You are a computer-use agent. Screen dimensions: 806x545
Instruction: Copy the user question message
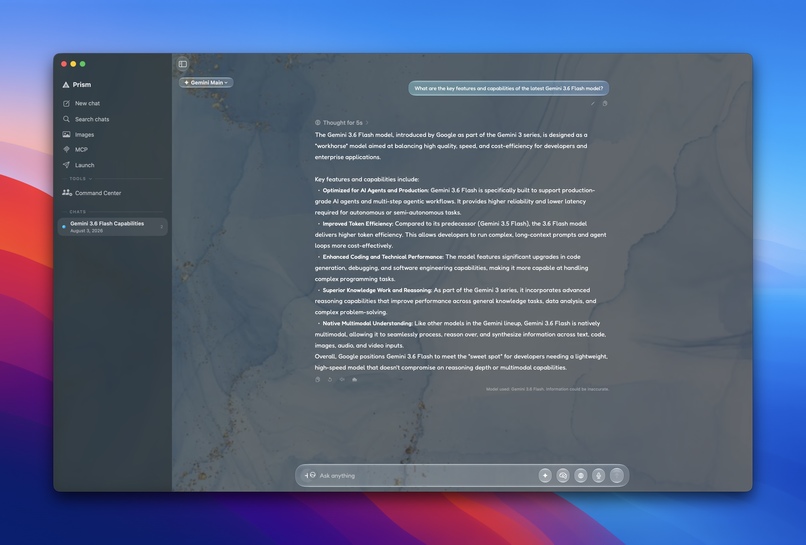(605, 103)
